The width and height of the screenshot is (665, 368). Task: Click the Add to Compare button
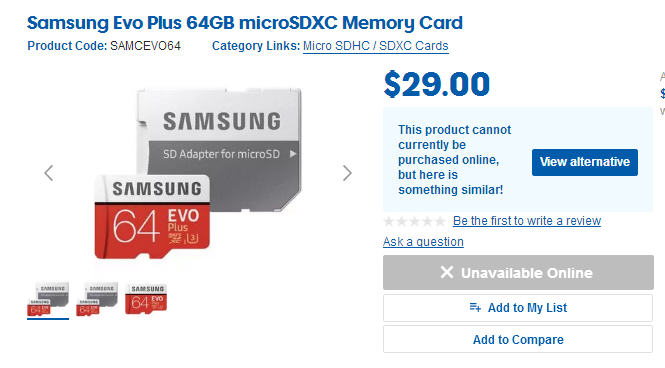(x=518, y=339)
